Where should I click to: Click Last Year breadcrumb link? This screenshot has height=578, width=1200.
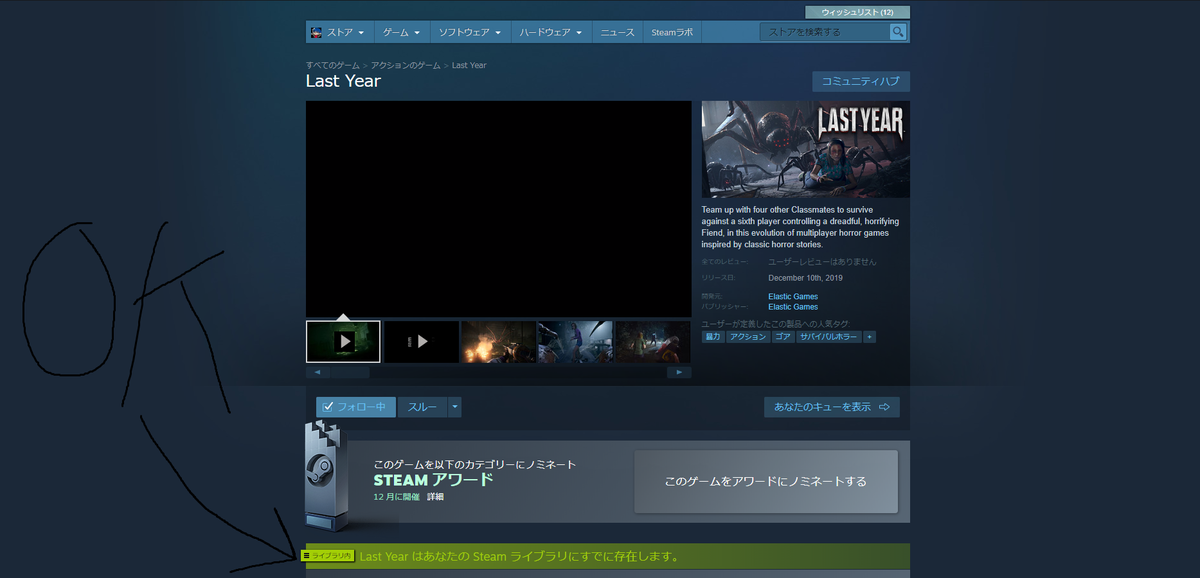click(469, 65)
